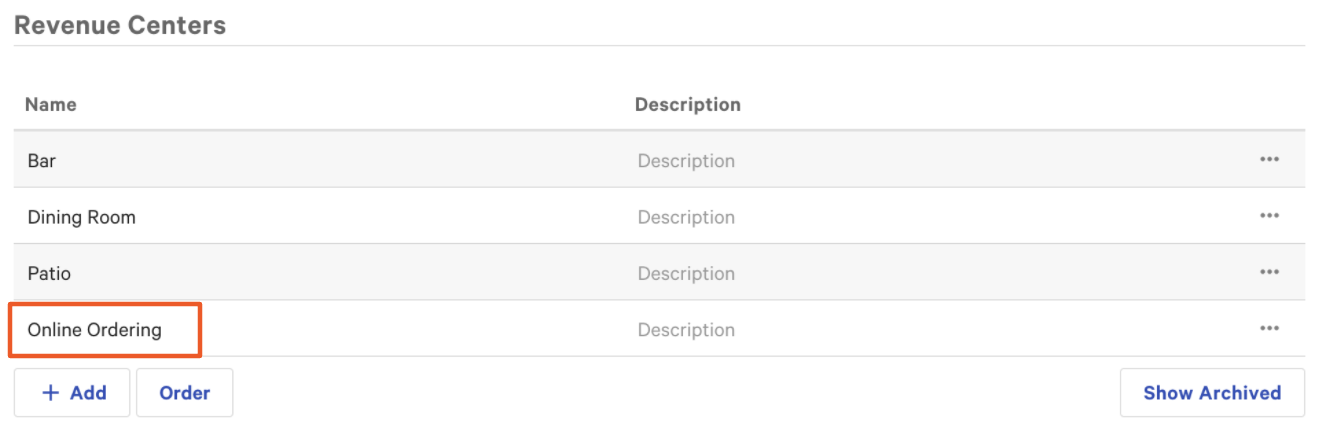
Task: Click the Description column header
Action: click(688, 104)
